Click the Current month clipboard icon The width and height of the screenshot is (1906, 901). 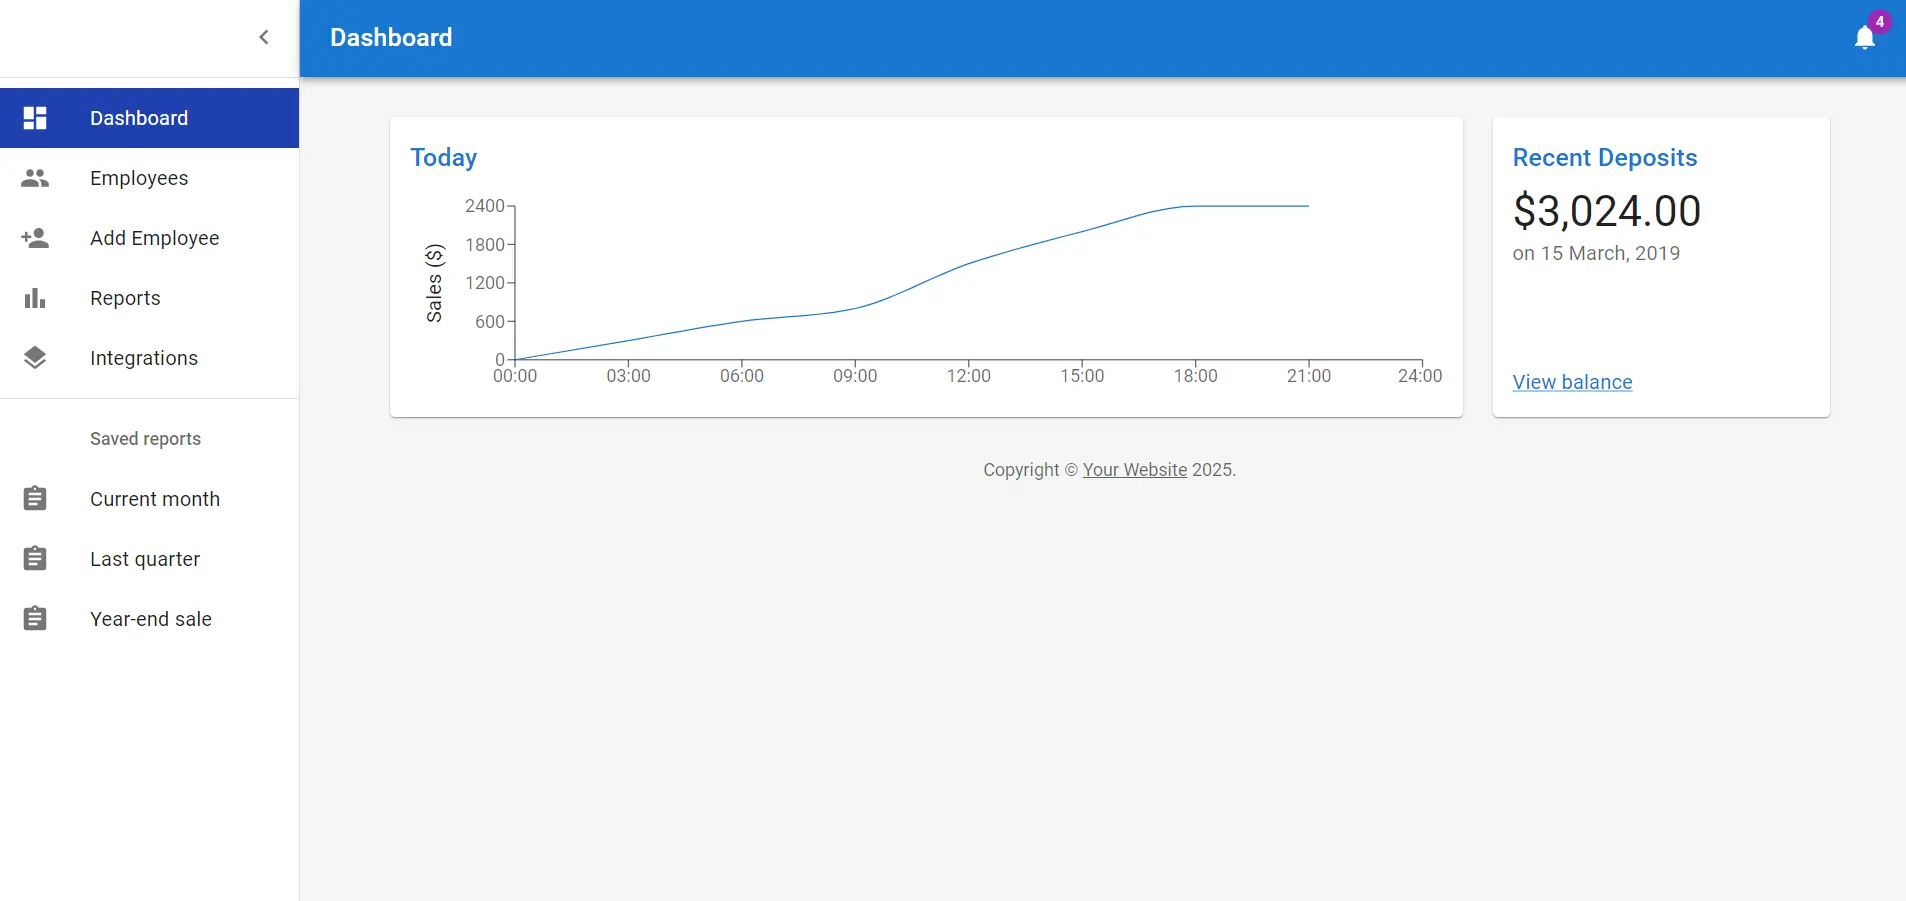[x=35, y=498]
